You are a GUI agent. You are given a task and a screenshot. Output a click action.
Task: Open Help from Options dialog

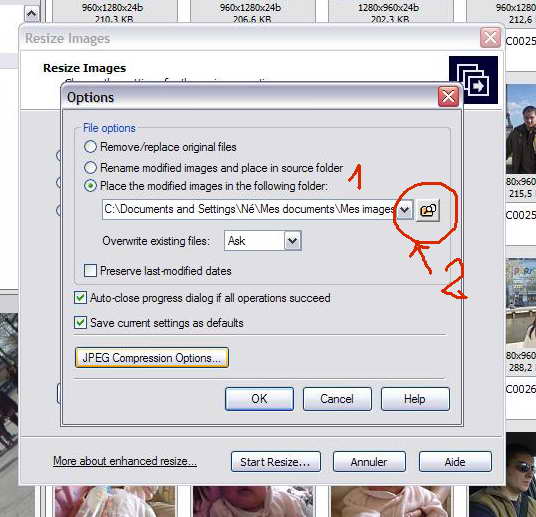(415, 399)
